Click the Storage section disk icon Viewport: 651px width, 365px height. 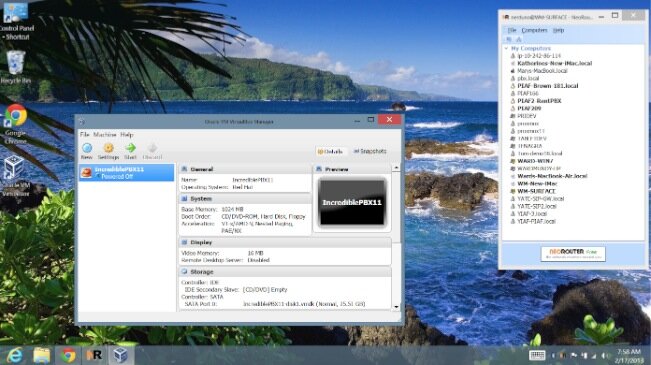184,272
